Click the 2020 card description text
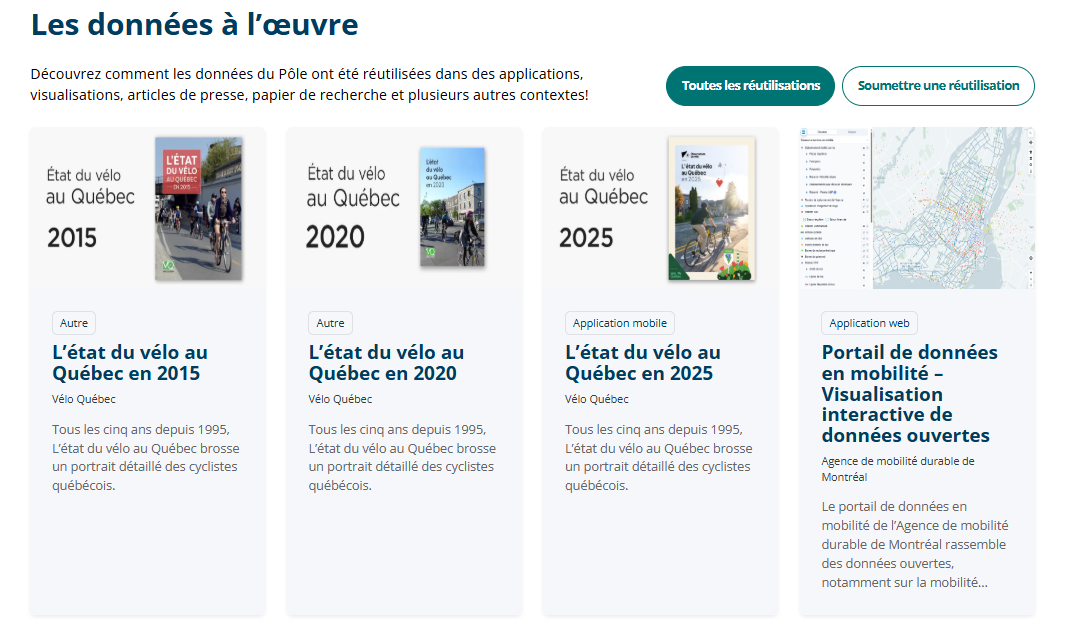This screenshot has height=643, width=1087. (x=402, y=457)
